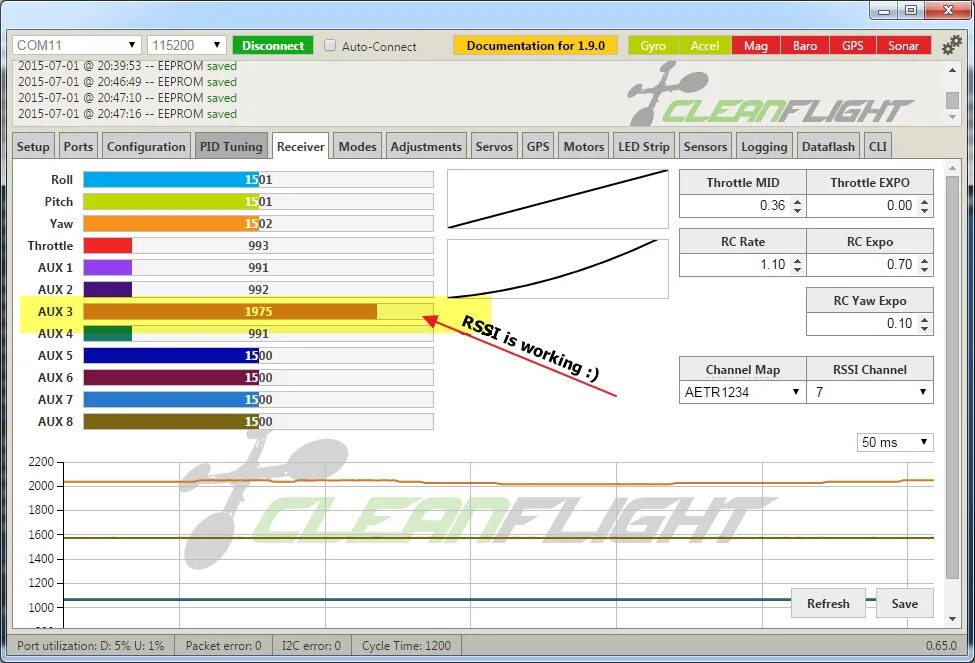Click the Packet error: 0 status
This screenshot has height=663, width=975.
(223, 646)
